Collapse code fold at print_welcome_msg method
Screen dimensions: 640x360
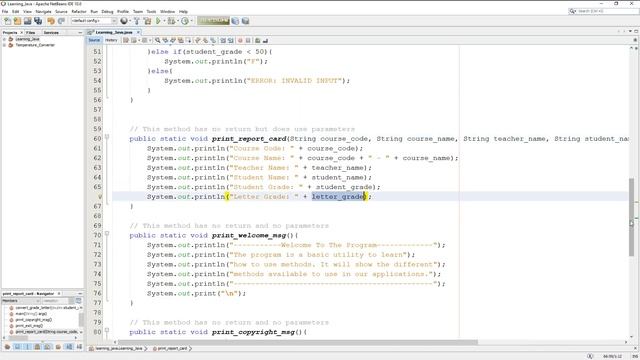[107, 234]
